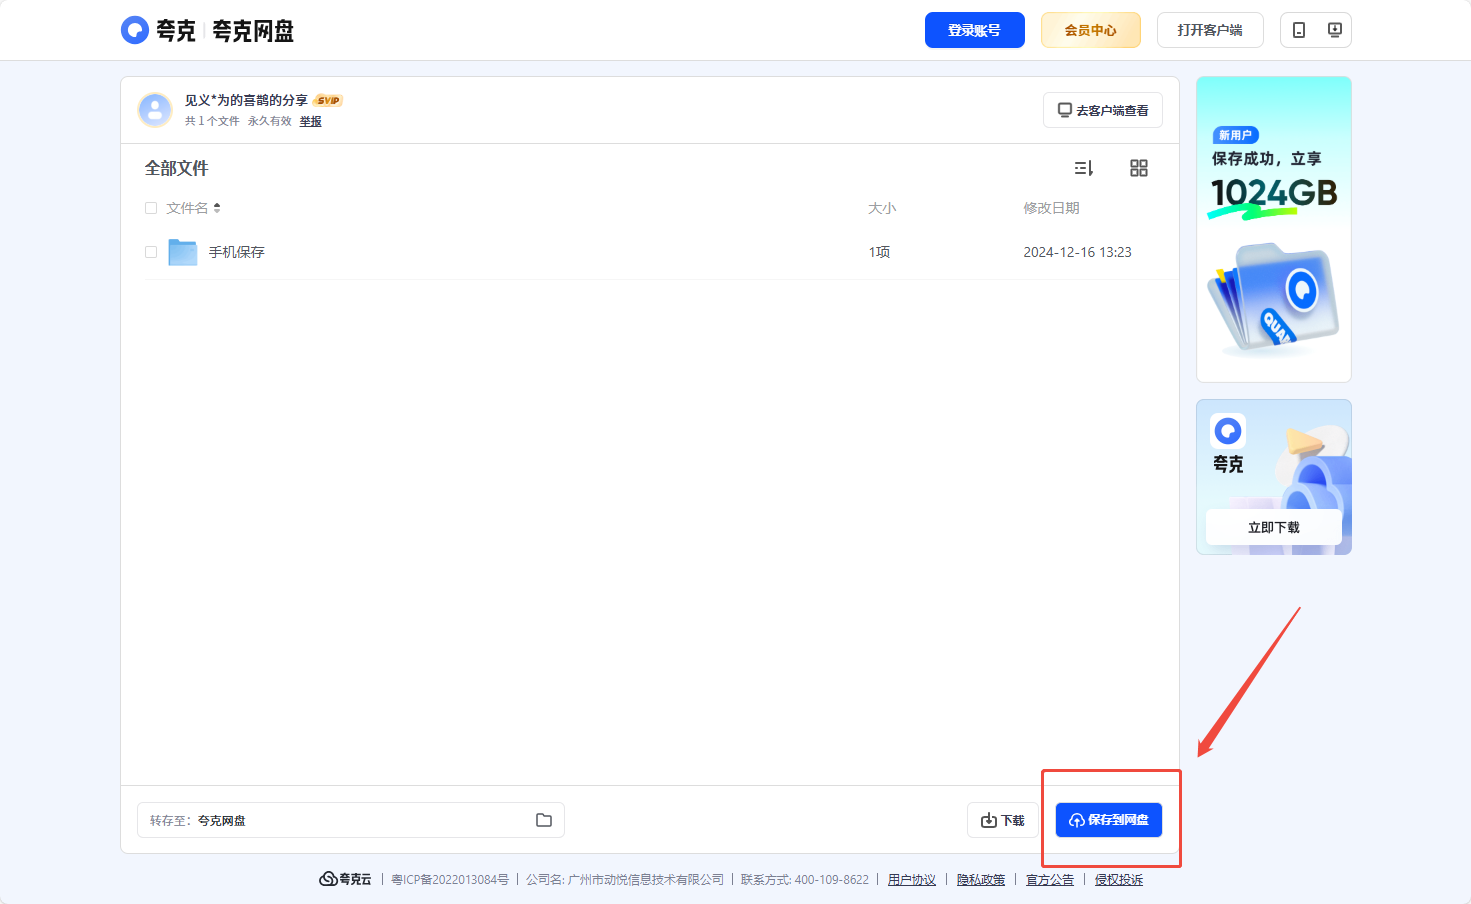
Task: Click the 夸克网盘 header title
Action: 253,31
